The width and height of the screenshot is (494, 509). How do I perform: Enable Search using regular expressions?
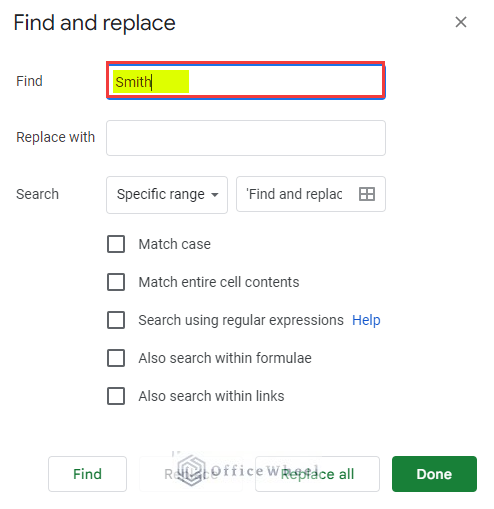[116, 320]
